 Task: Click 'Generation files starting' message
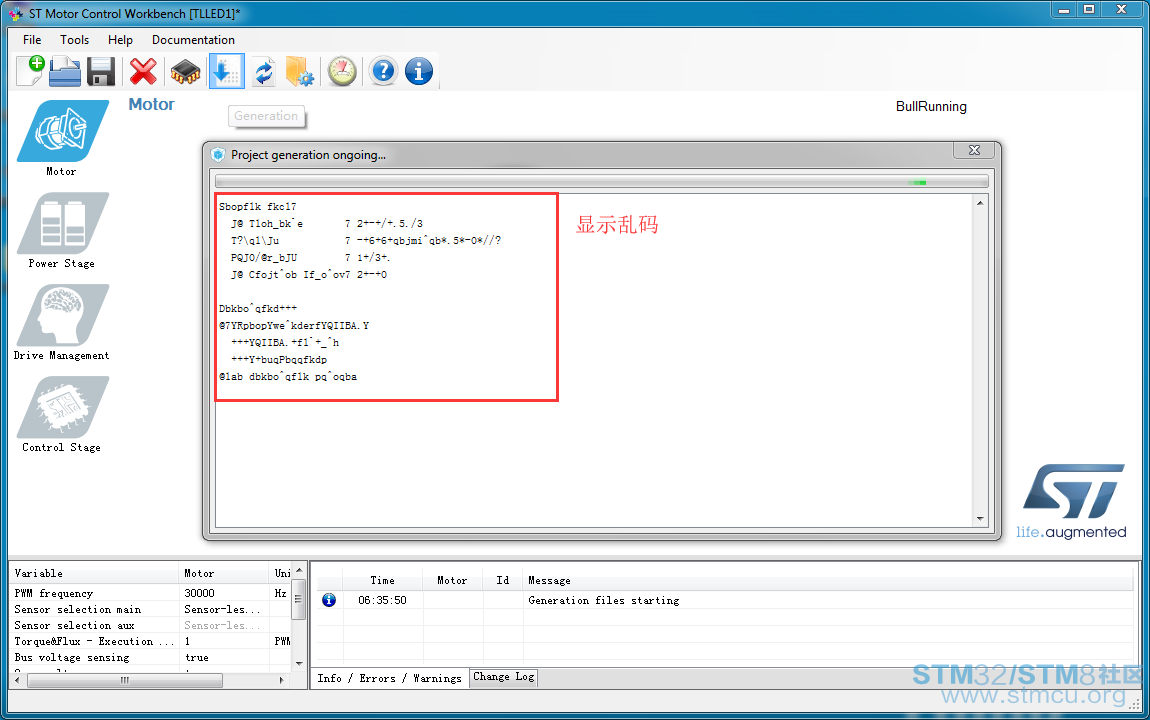coord(604,600)
